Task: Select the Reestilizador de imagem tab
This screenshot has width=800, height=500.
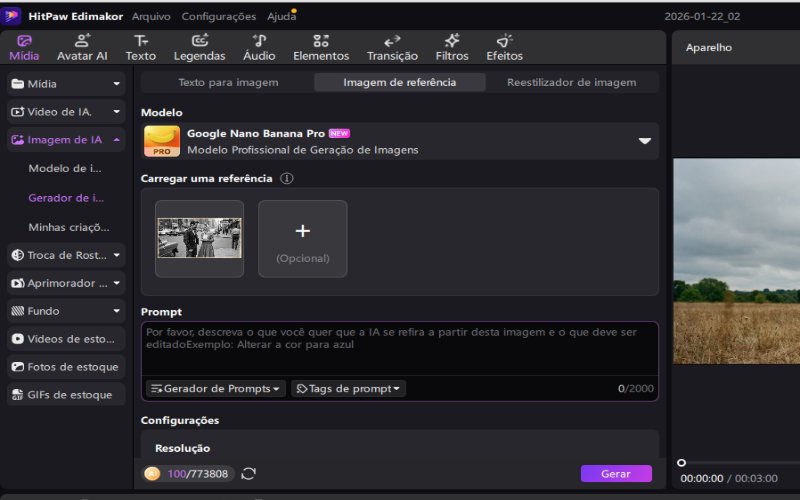Action: tap(571, 83)
